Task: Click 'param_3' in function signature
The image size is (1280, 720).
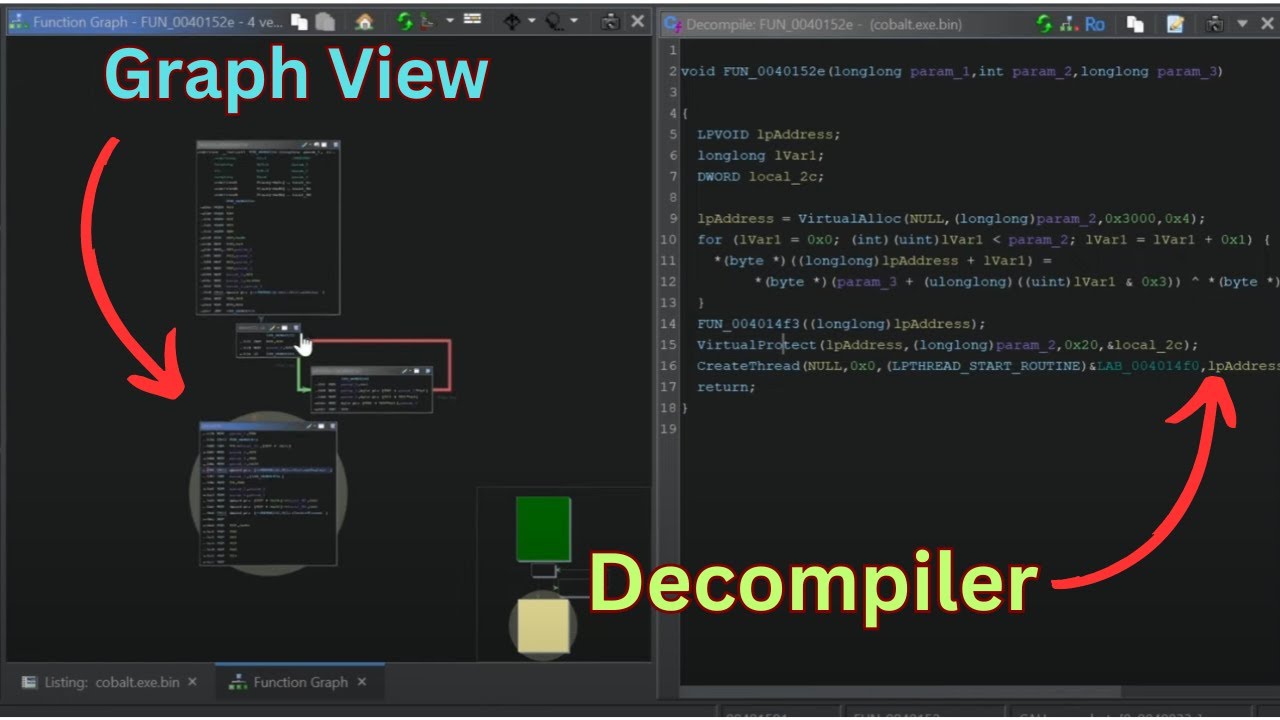Action: [1186, 72]
